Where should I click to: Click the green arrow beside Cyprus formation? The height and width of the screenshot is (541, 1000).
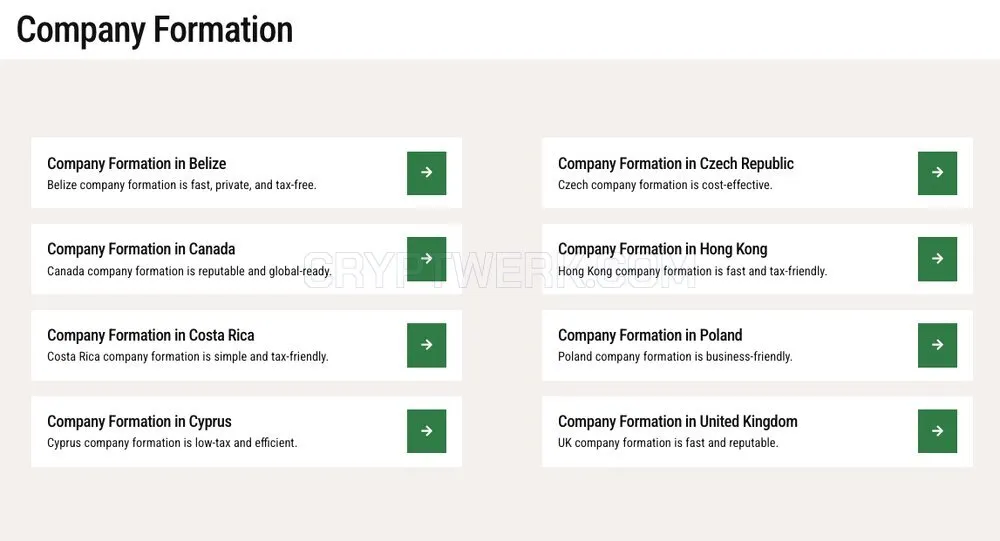[x=427, y=431]
